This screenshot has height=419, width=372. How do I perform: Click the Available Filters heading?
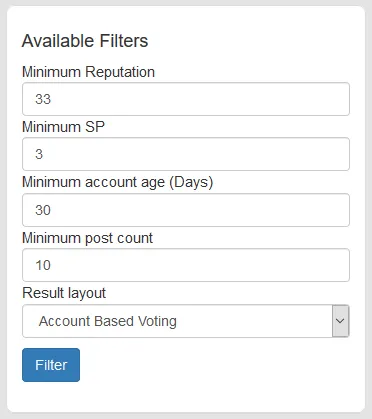[85, 41]
